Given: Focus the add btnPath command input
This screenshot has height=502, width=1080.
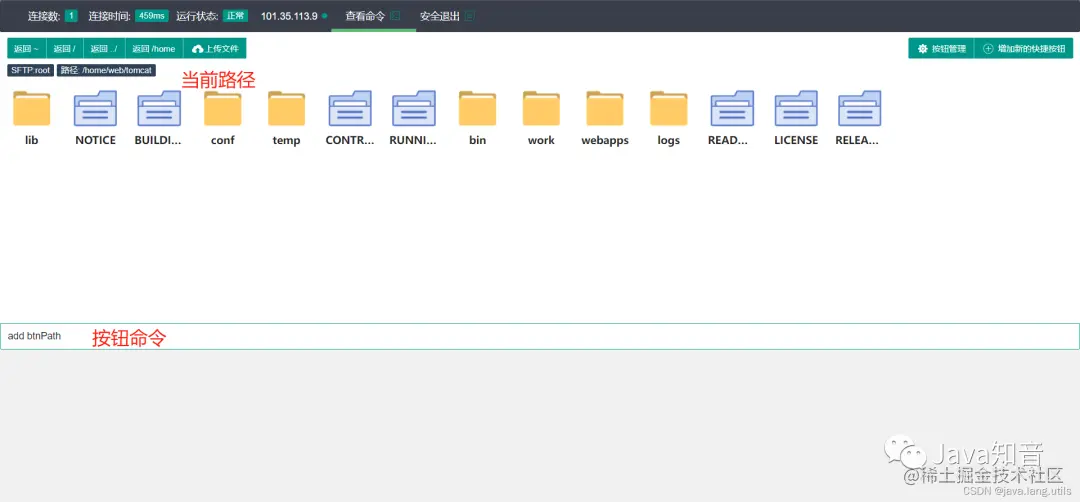Looking at the screenshot, I should click(x=540, y=336).
